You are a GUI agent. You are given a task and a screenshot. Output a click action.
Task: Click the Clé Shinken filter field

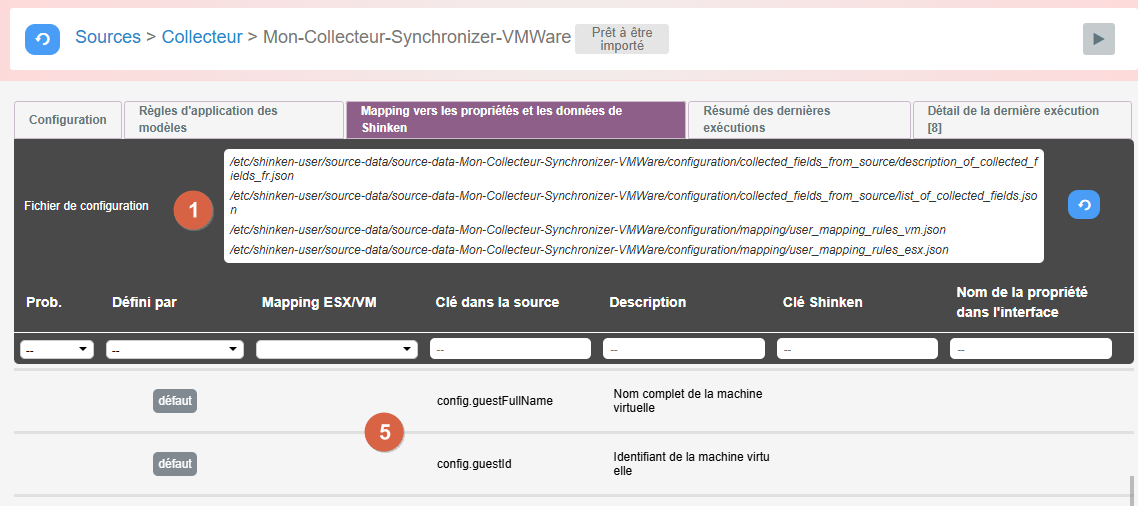point(857,349)
